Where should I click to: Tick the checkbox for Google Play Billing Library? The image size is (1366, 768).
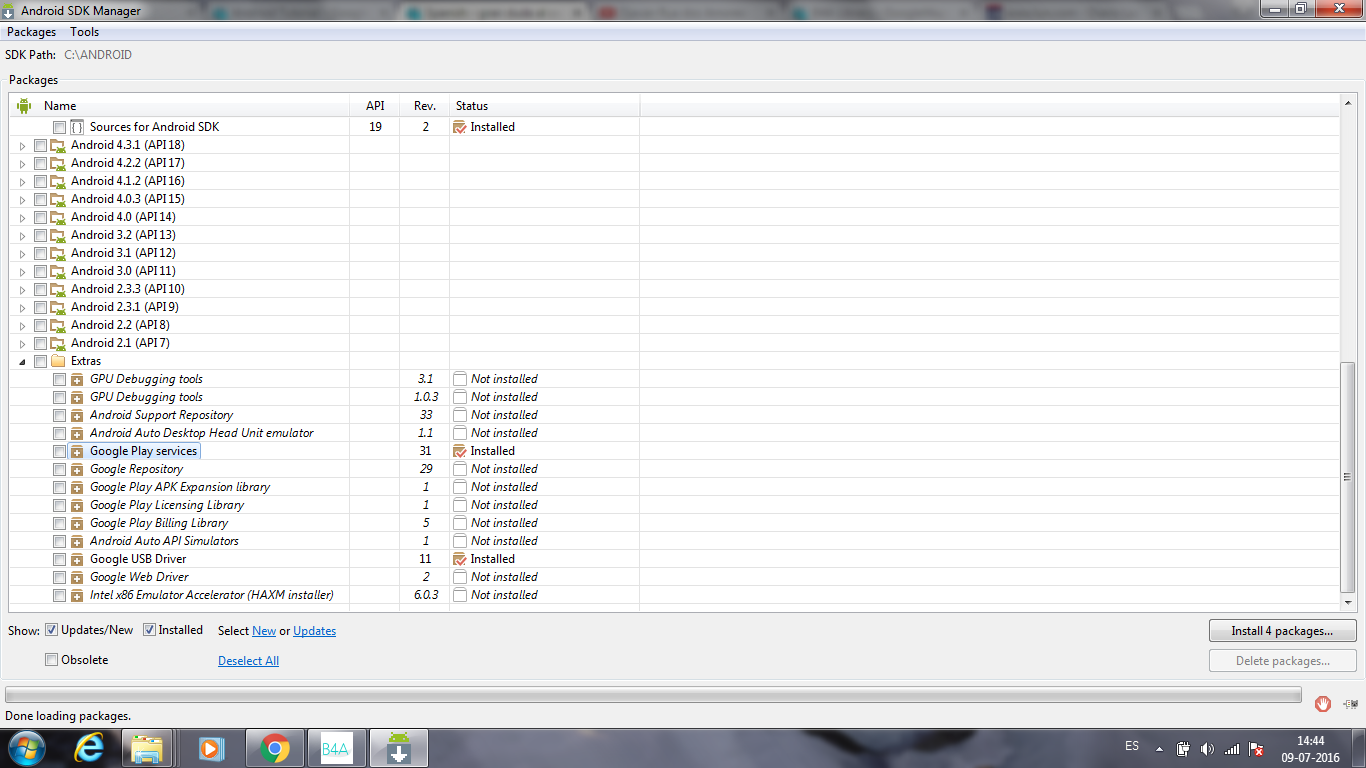[x=60, y=523]
